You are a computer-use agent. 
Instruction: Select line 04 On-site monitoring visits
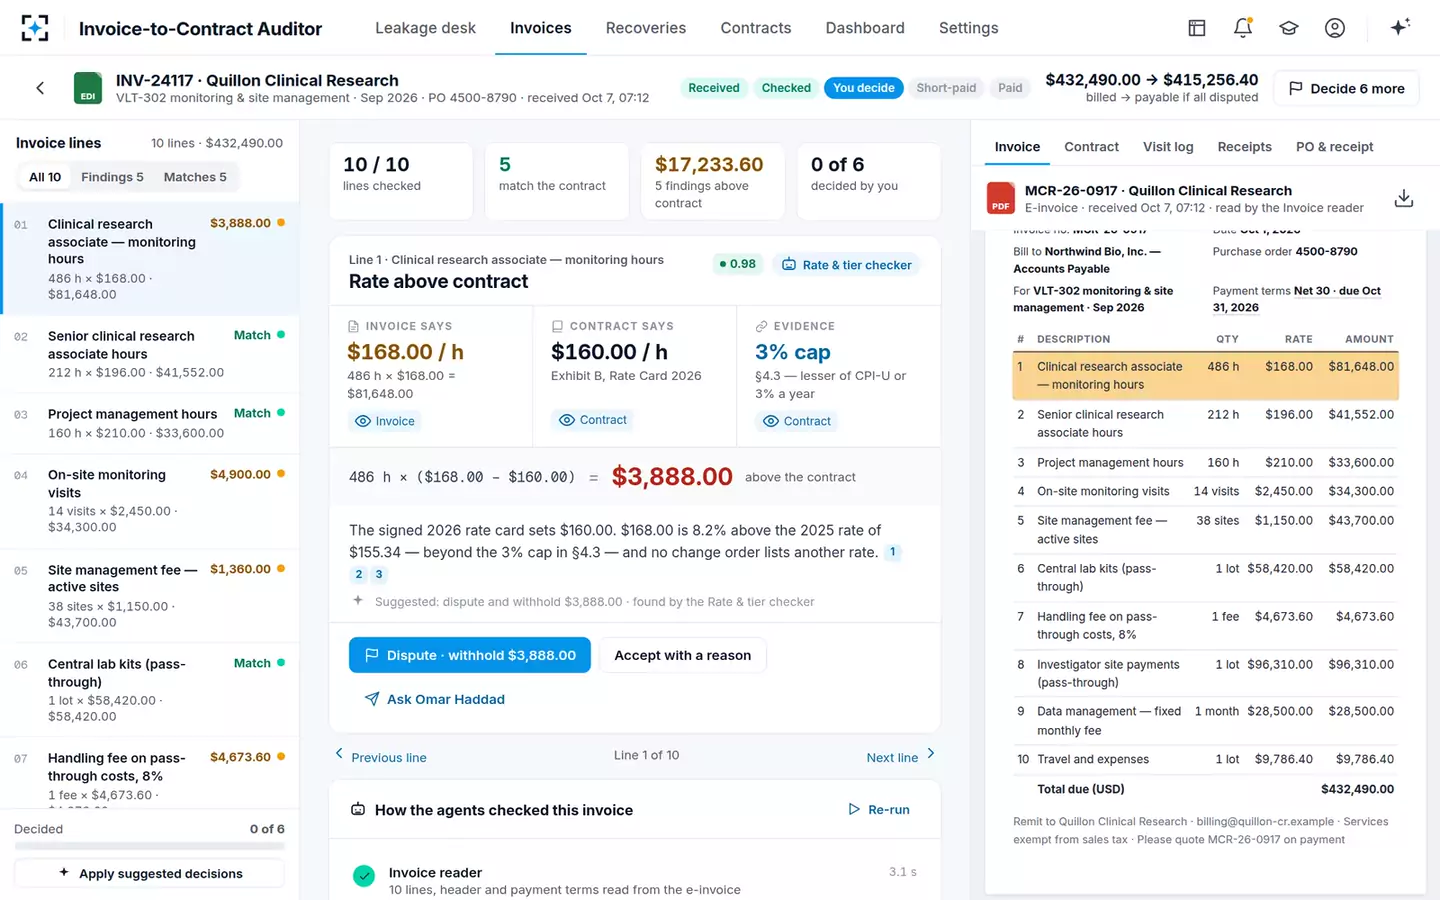150,501
